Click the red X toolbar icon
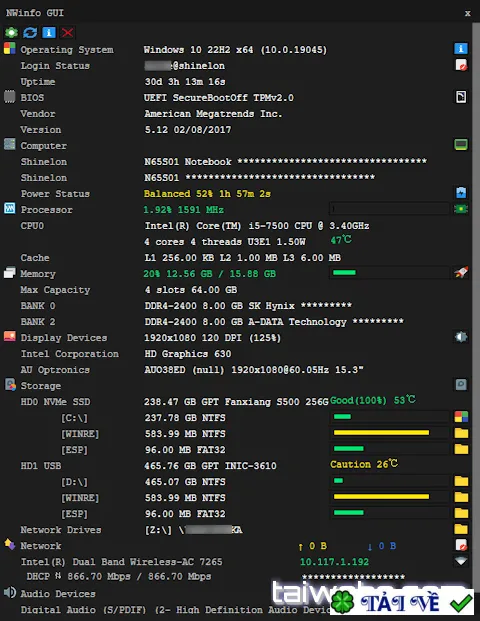 pyautogui.click(x=67, y=32)
